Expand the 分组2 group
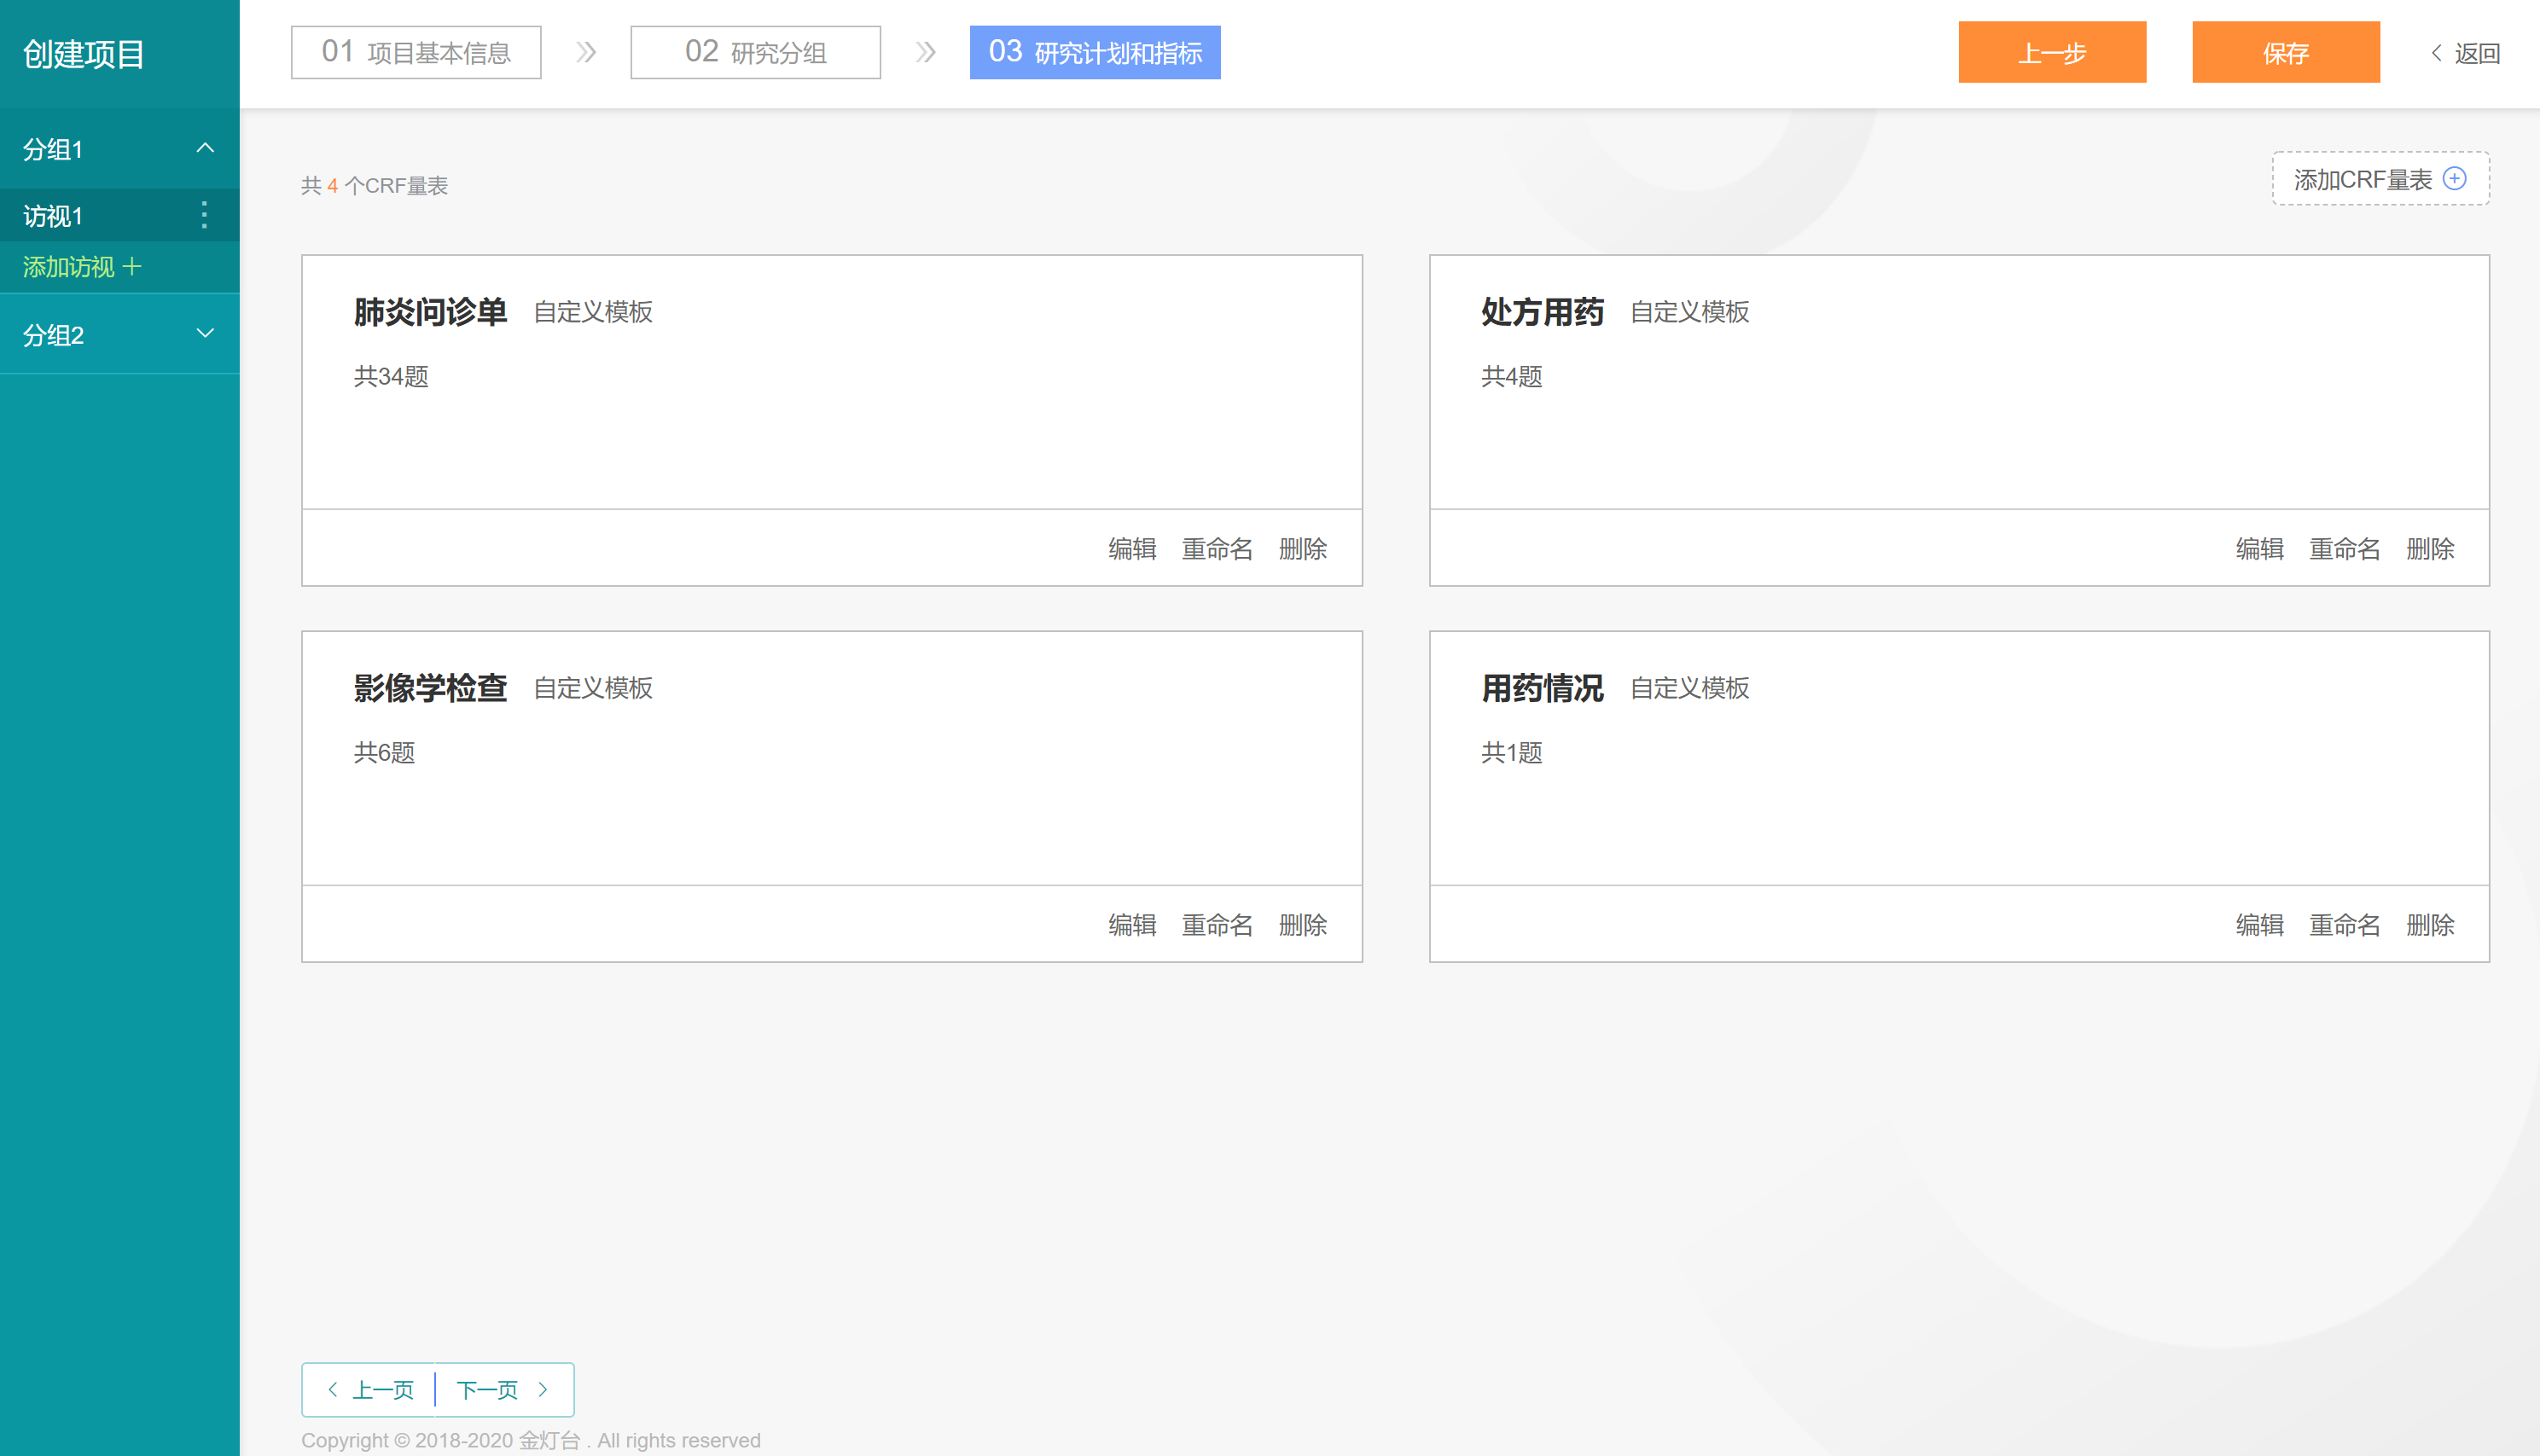Image resolution: width=2540 pixels, height=1456 pixels. pos(205,334)
